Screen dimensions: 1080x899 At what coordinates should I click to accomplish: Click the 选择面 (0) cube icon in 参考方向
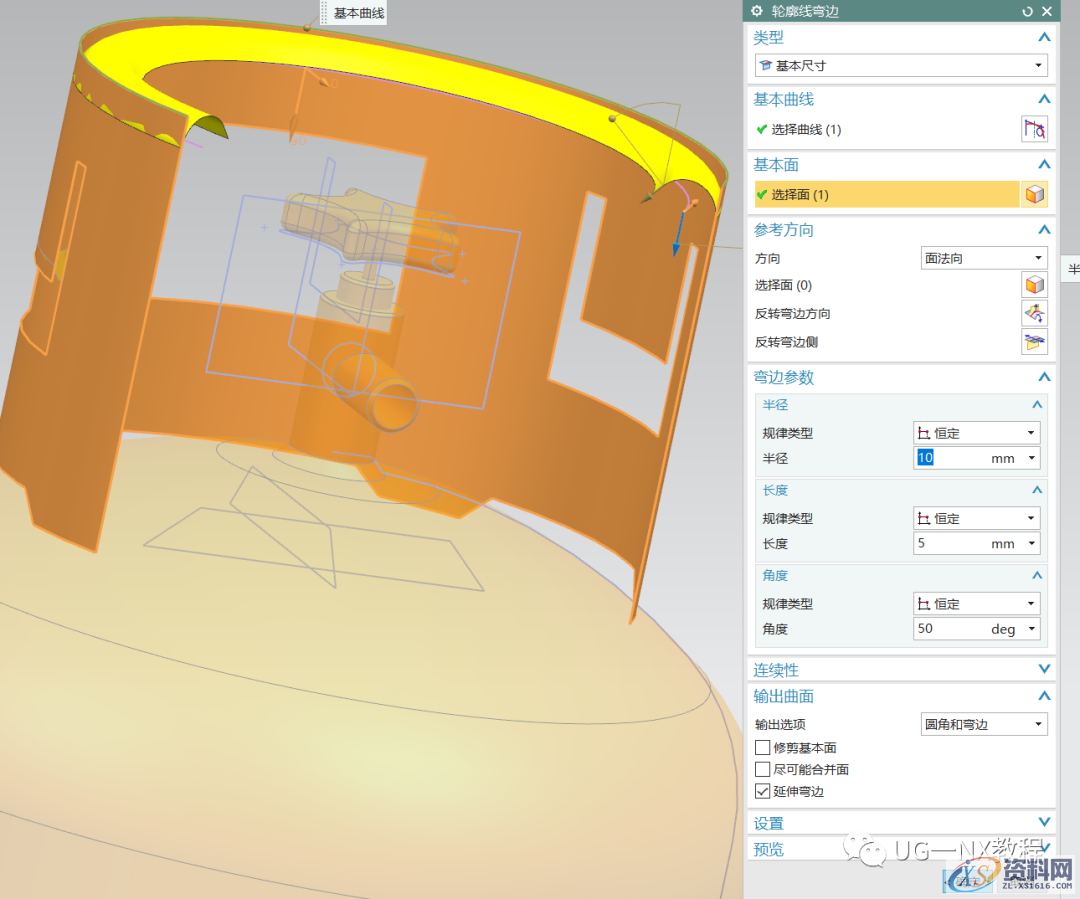coord(1034,285)
